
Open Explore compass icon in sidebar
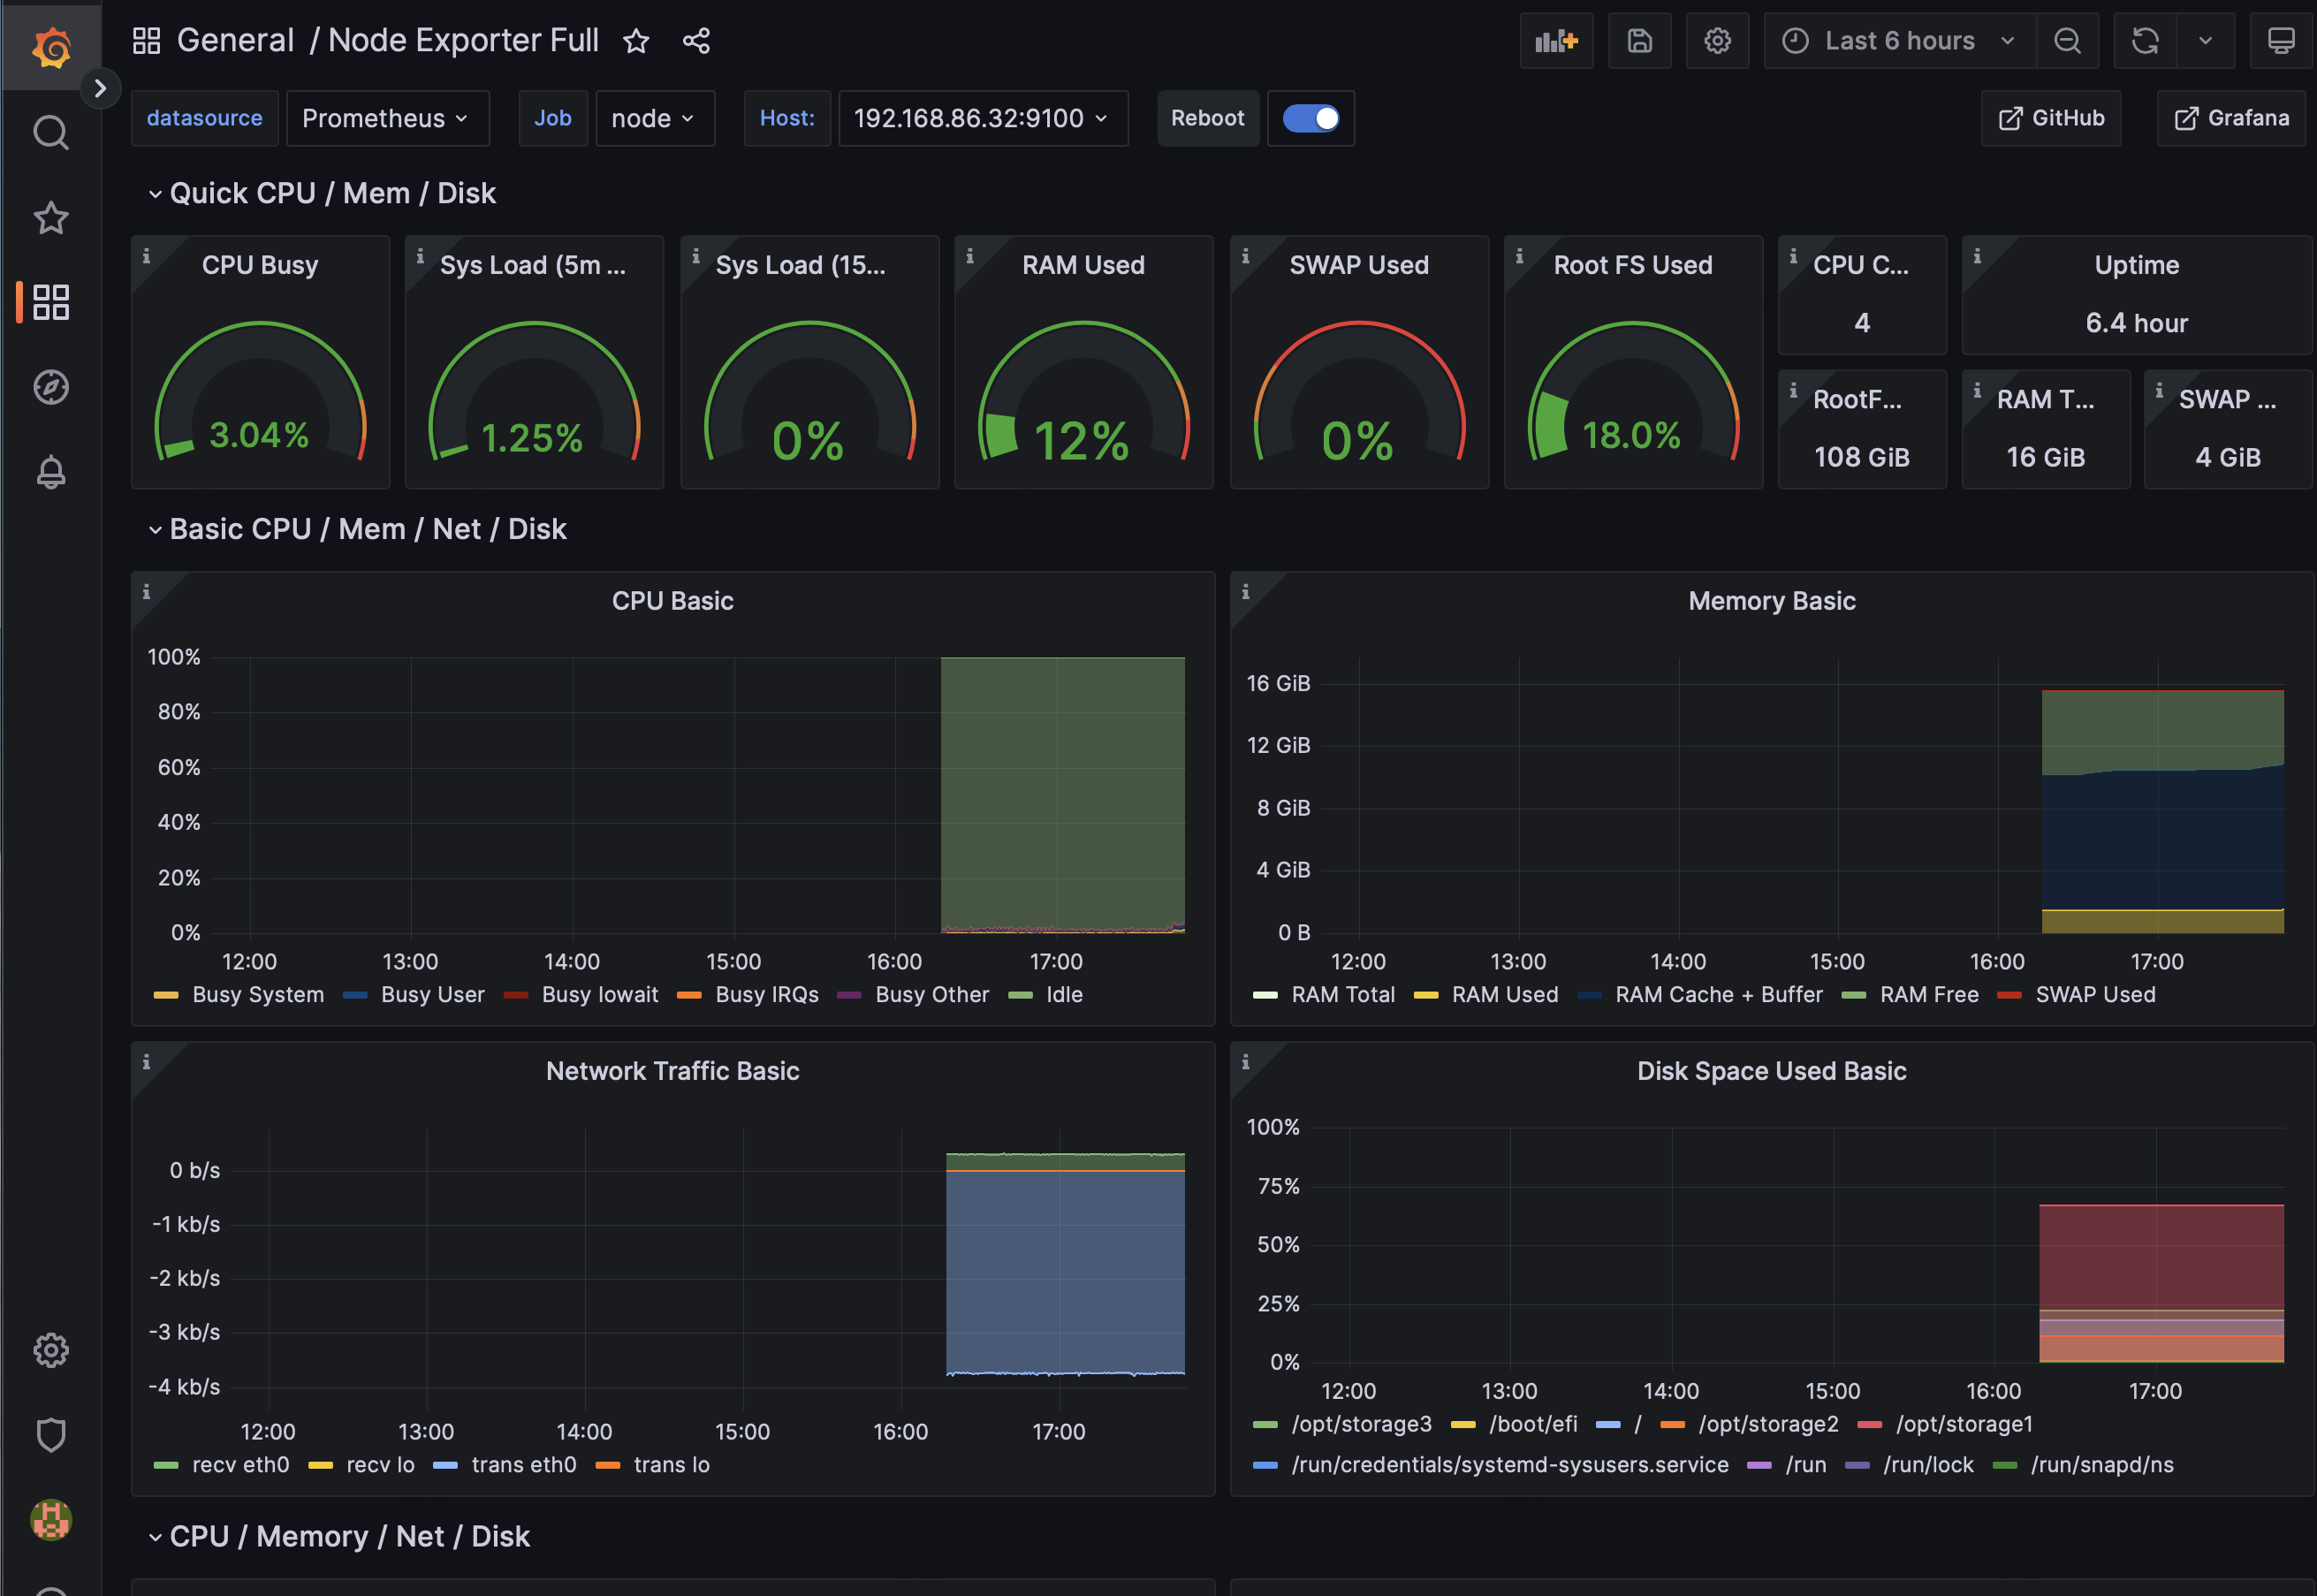click(x=51, y=387)
